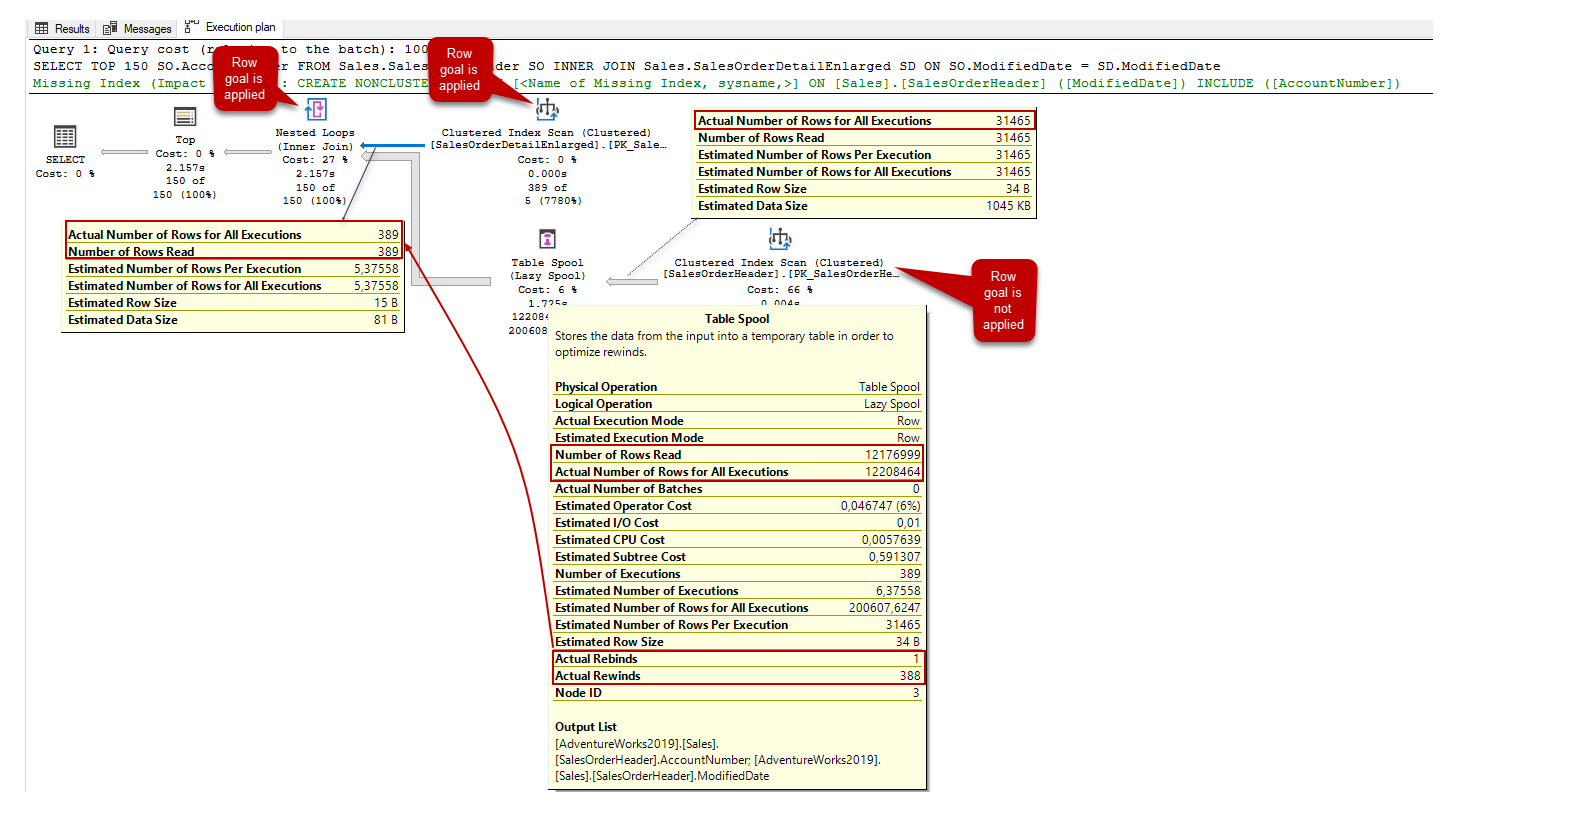Click the Nested Loops (Inner Join) label

(315, 140)
